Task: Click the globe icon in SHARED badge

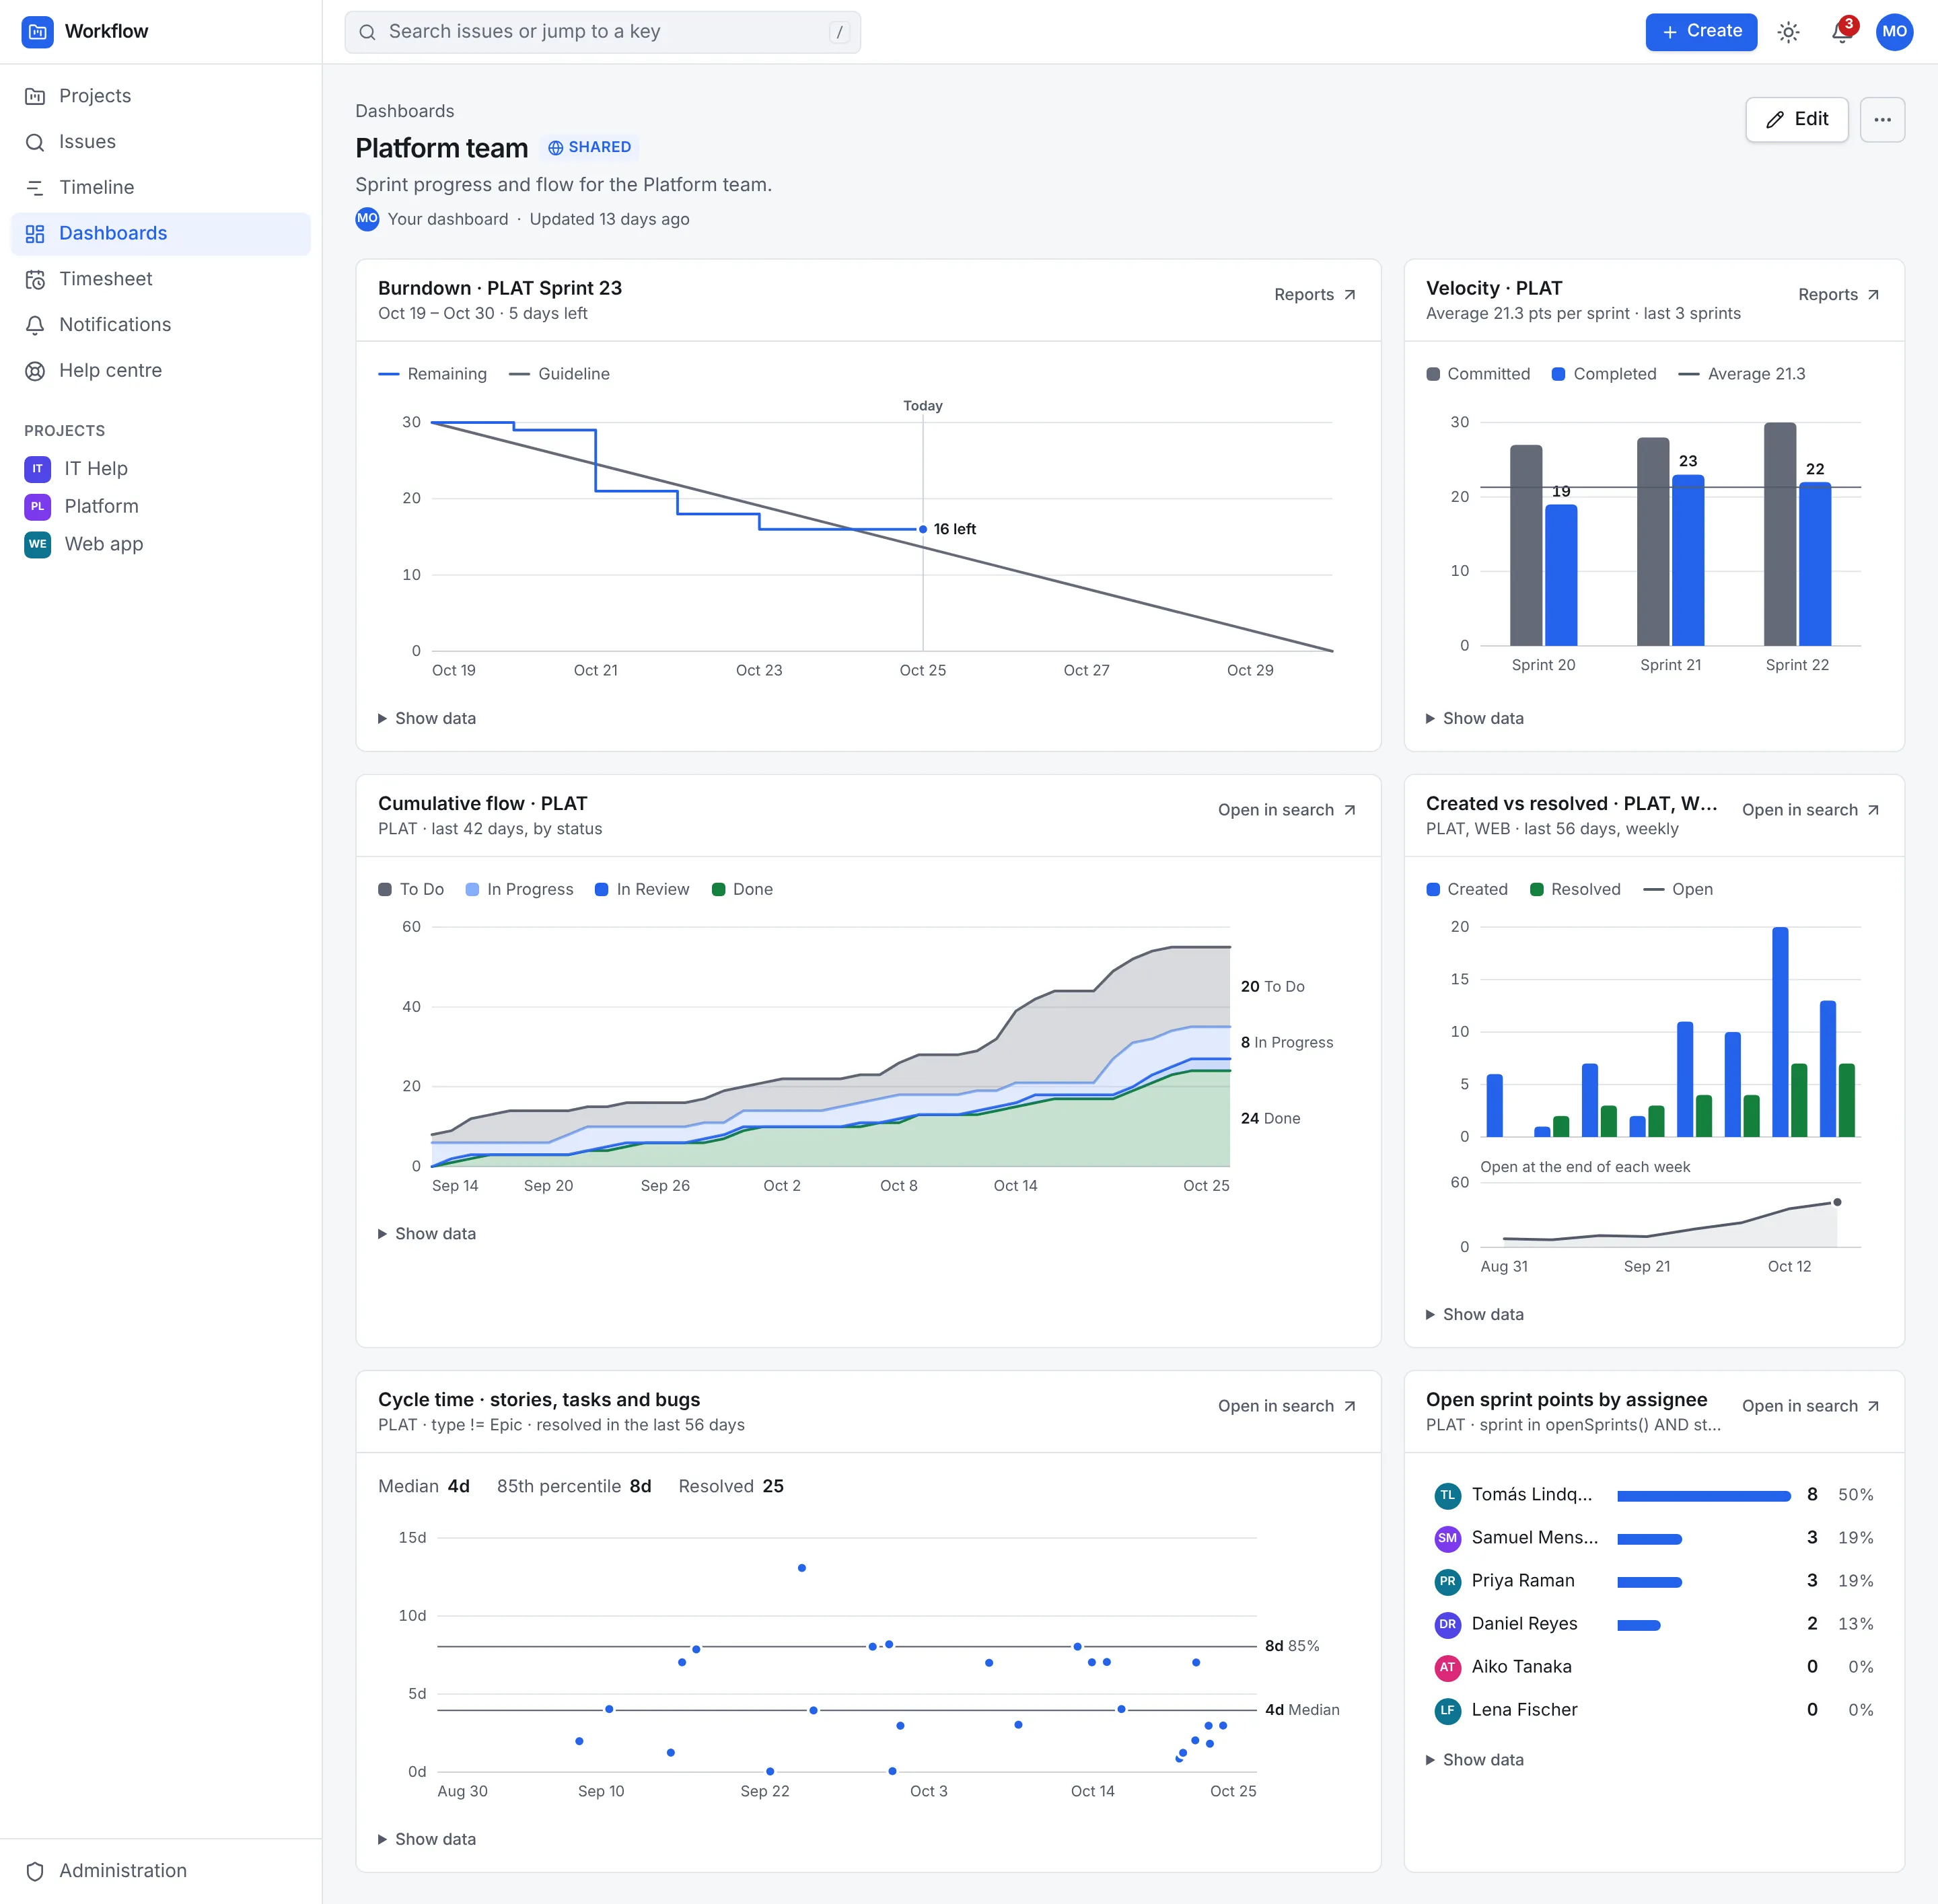Action: point(556,148)
